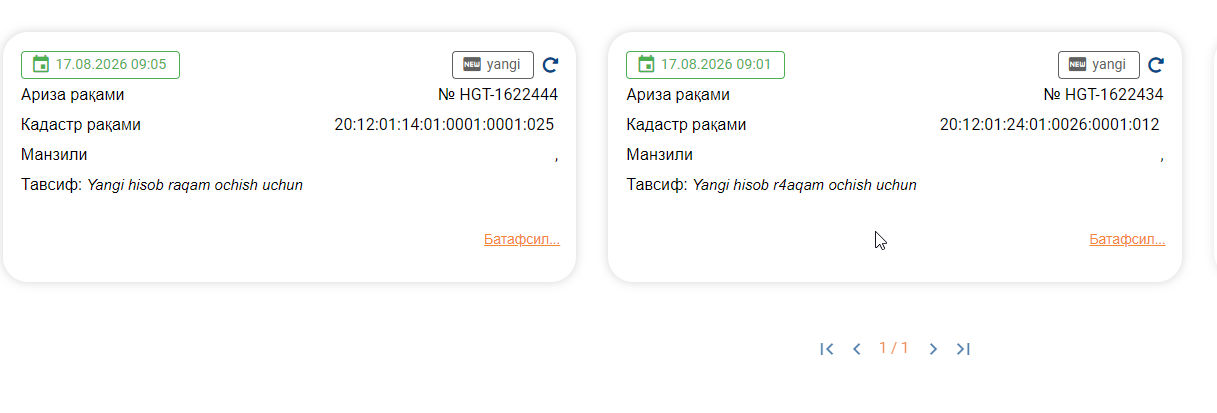Go to first page of pagination

pyautogui.click(x=826, y=349)
